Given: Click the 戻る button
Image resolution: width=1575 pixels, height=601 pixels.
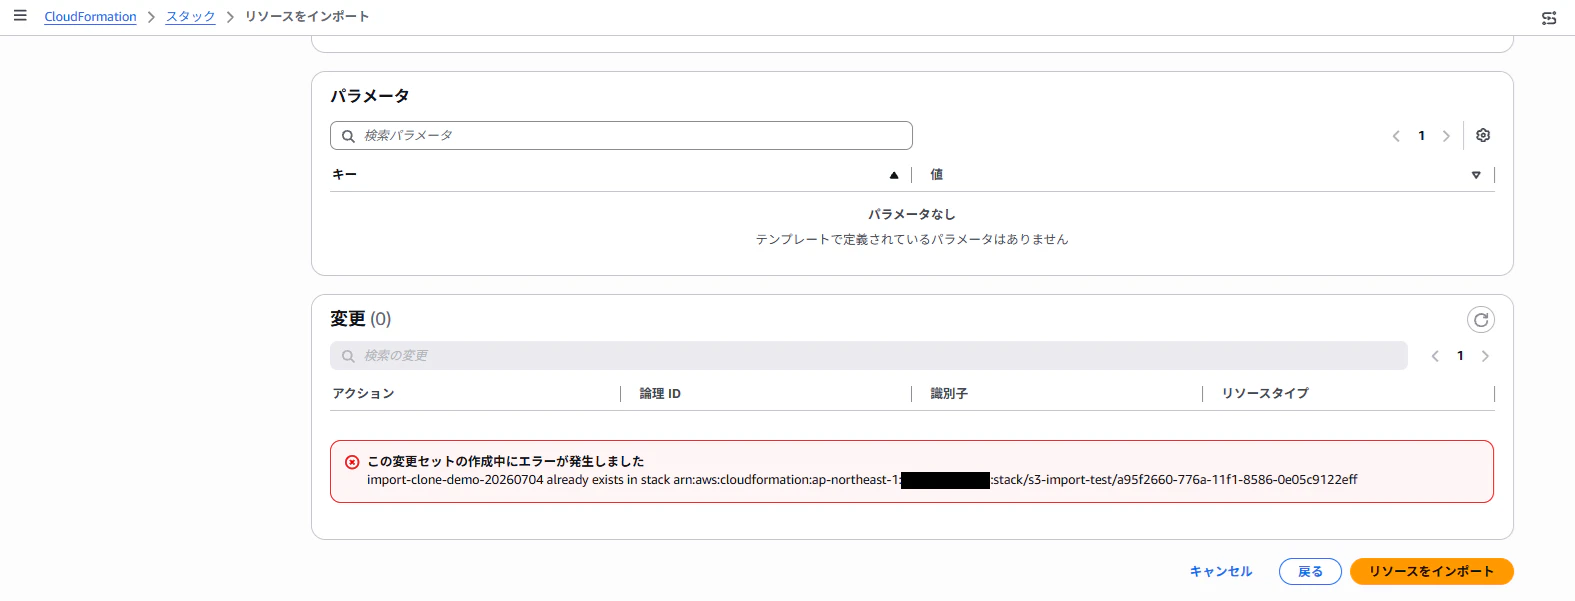Looking at the screenshot, I should pyautogui.click(x=1310, y=572).
